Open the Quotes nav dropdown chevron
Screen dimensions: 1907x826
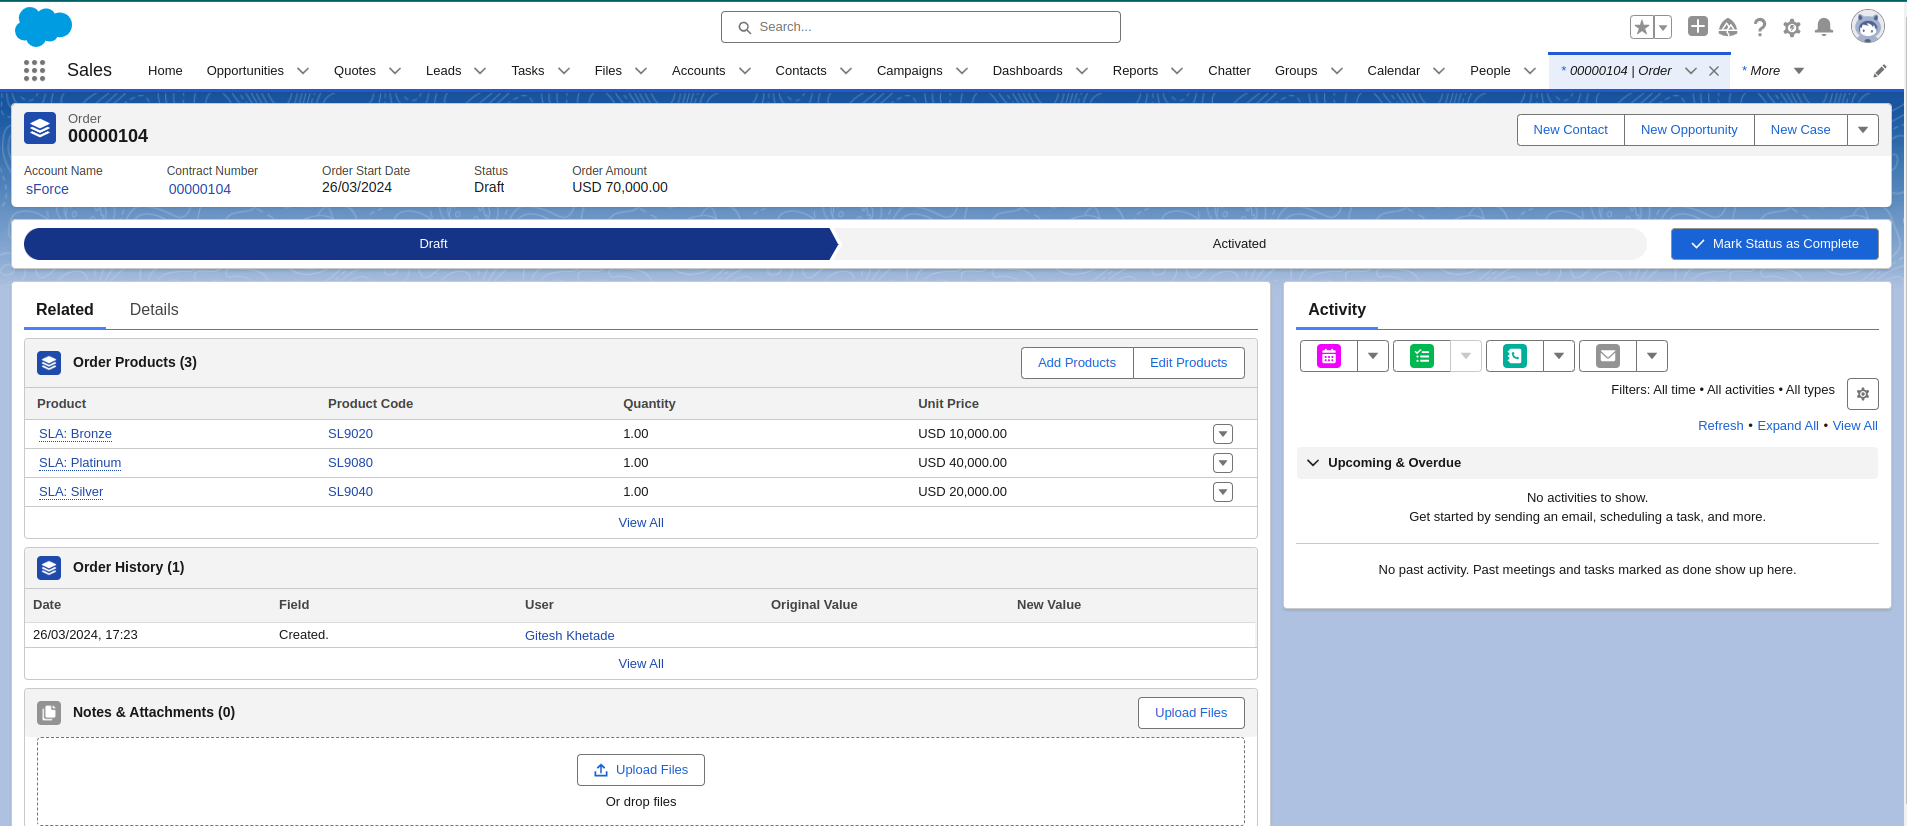click(x=395, y=71)
